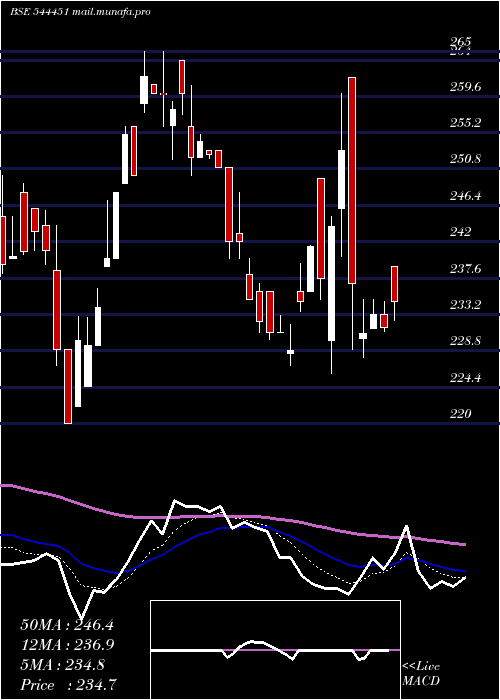
Task: Select the 224.4 price axis label
Action: tap(465, 378)
